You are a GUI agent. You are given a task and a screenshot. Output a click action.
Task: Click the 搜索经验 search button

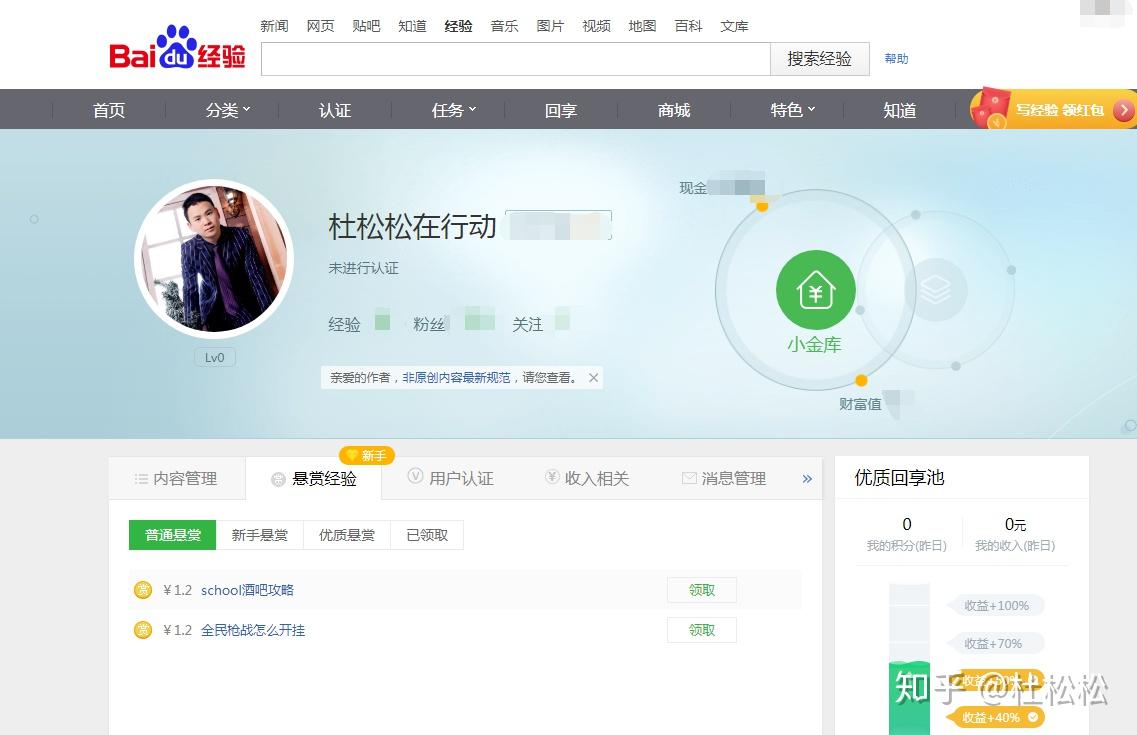point(819,59)
